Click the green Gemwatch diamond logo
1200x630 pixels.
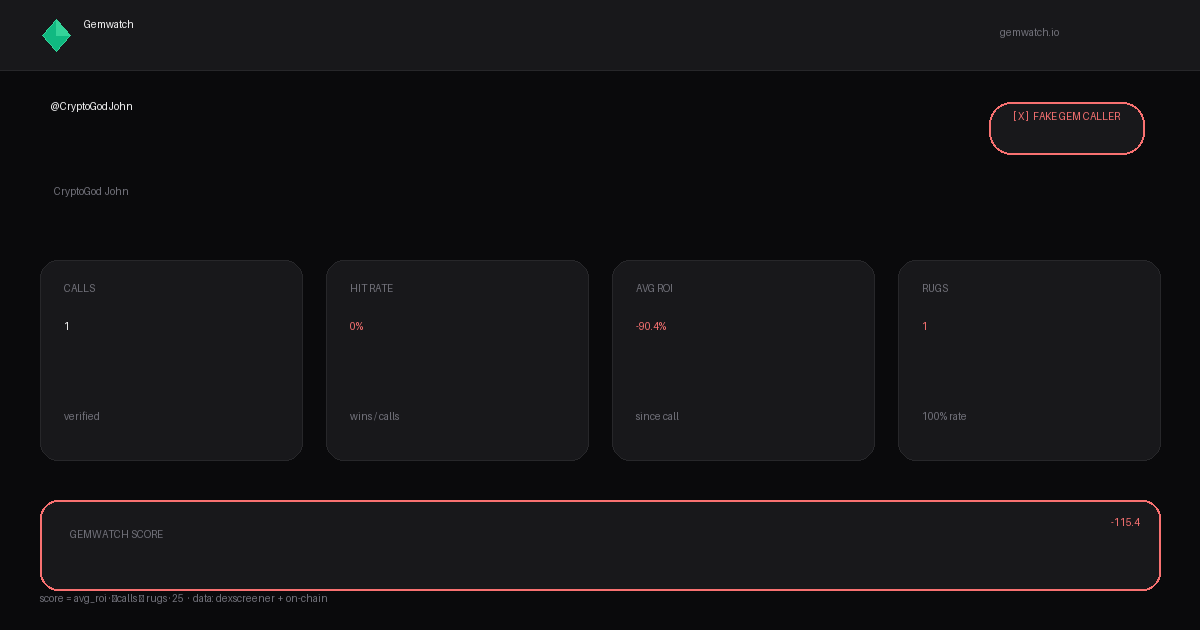pos(56,35)
